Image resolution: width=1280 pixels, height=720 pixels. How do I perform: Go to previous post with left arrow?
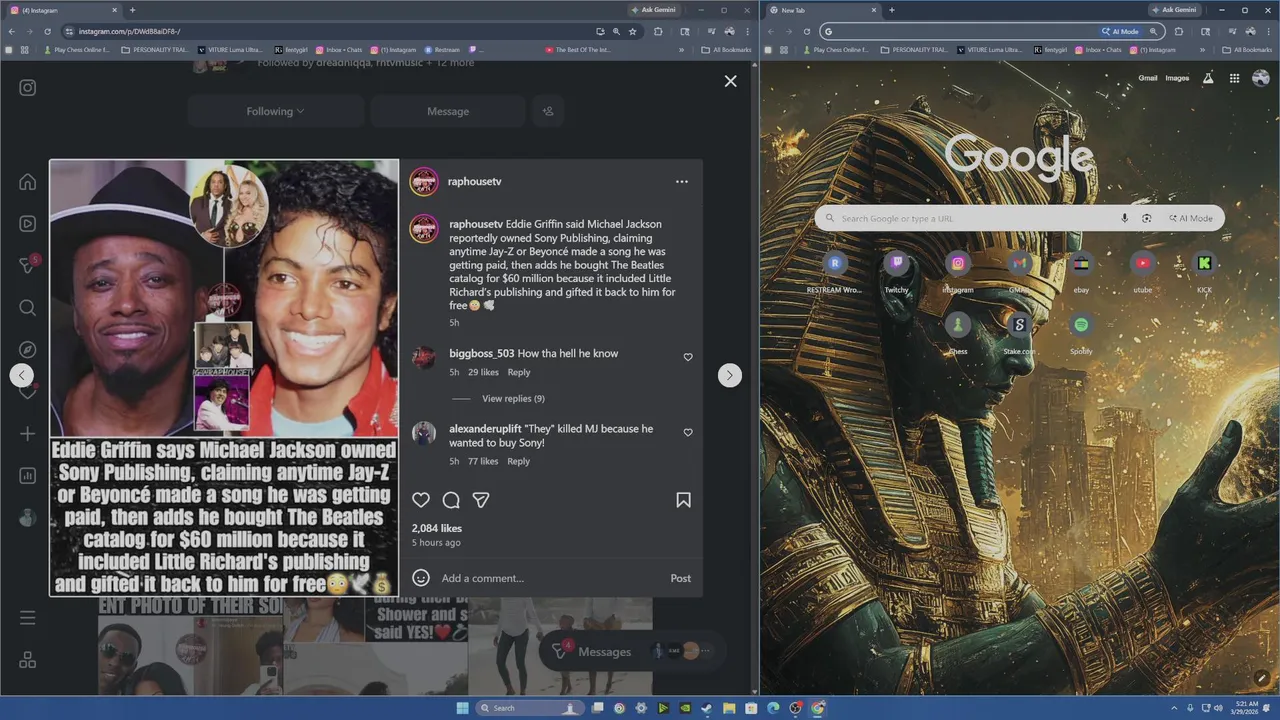coord(22,376)
